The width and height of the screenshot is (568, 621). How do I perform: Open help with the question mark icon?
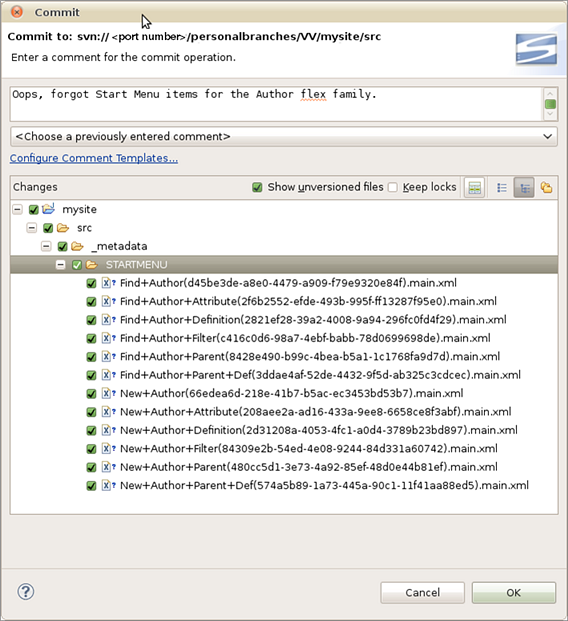click(x=26, y=592)
